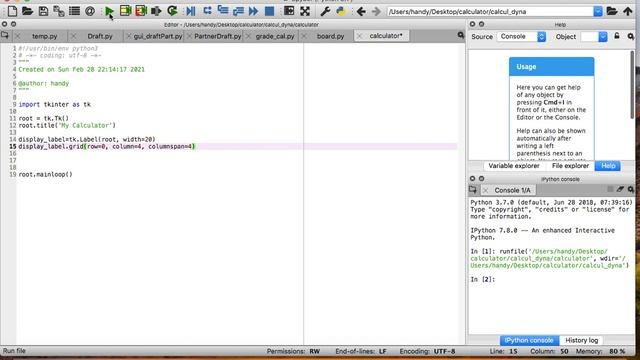Toggle fullscreen mode icon
This screenshot has height=360, width=640.
[x=305, y=11]
